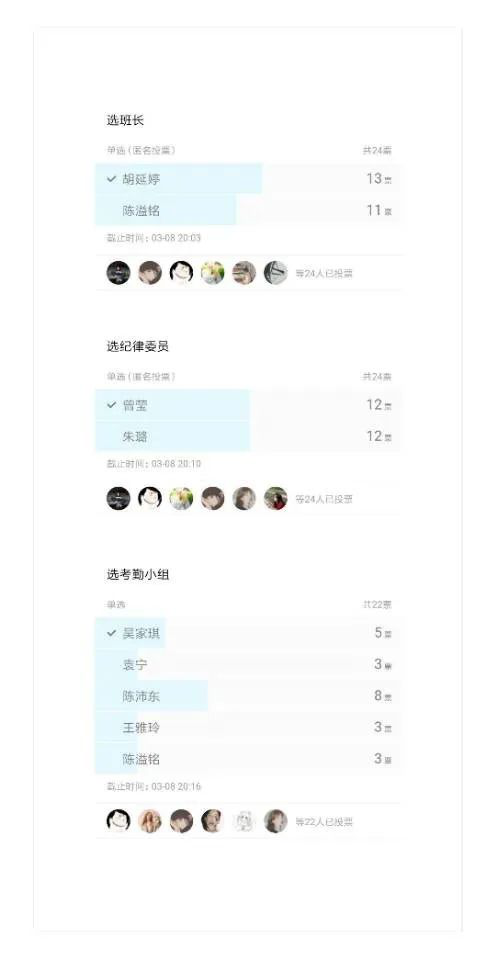
Task: Open last voter avatar in 选班长 row
Action: pyautogui.click(x=276, y=272)
